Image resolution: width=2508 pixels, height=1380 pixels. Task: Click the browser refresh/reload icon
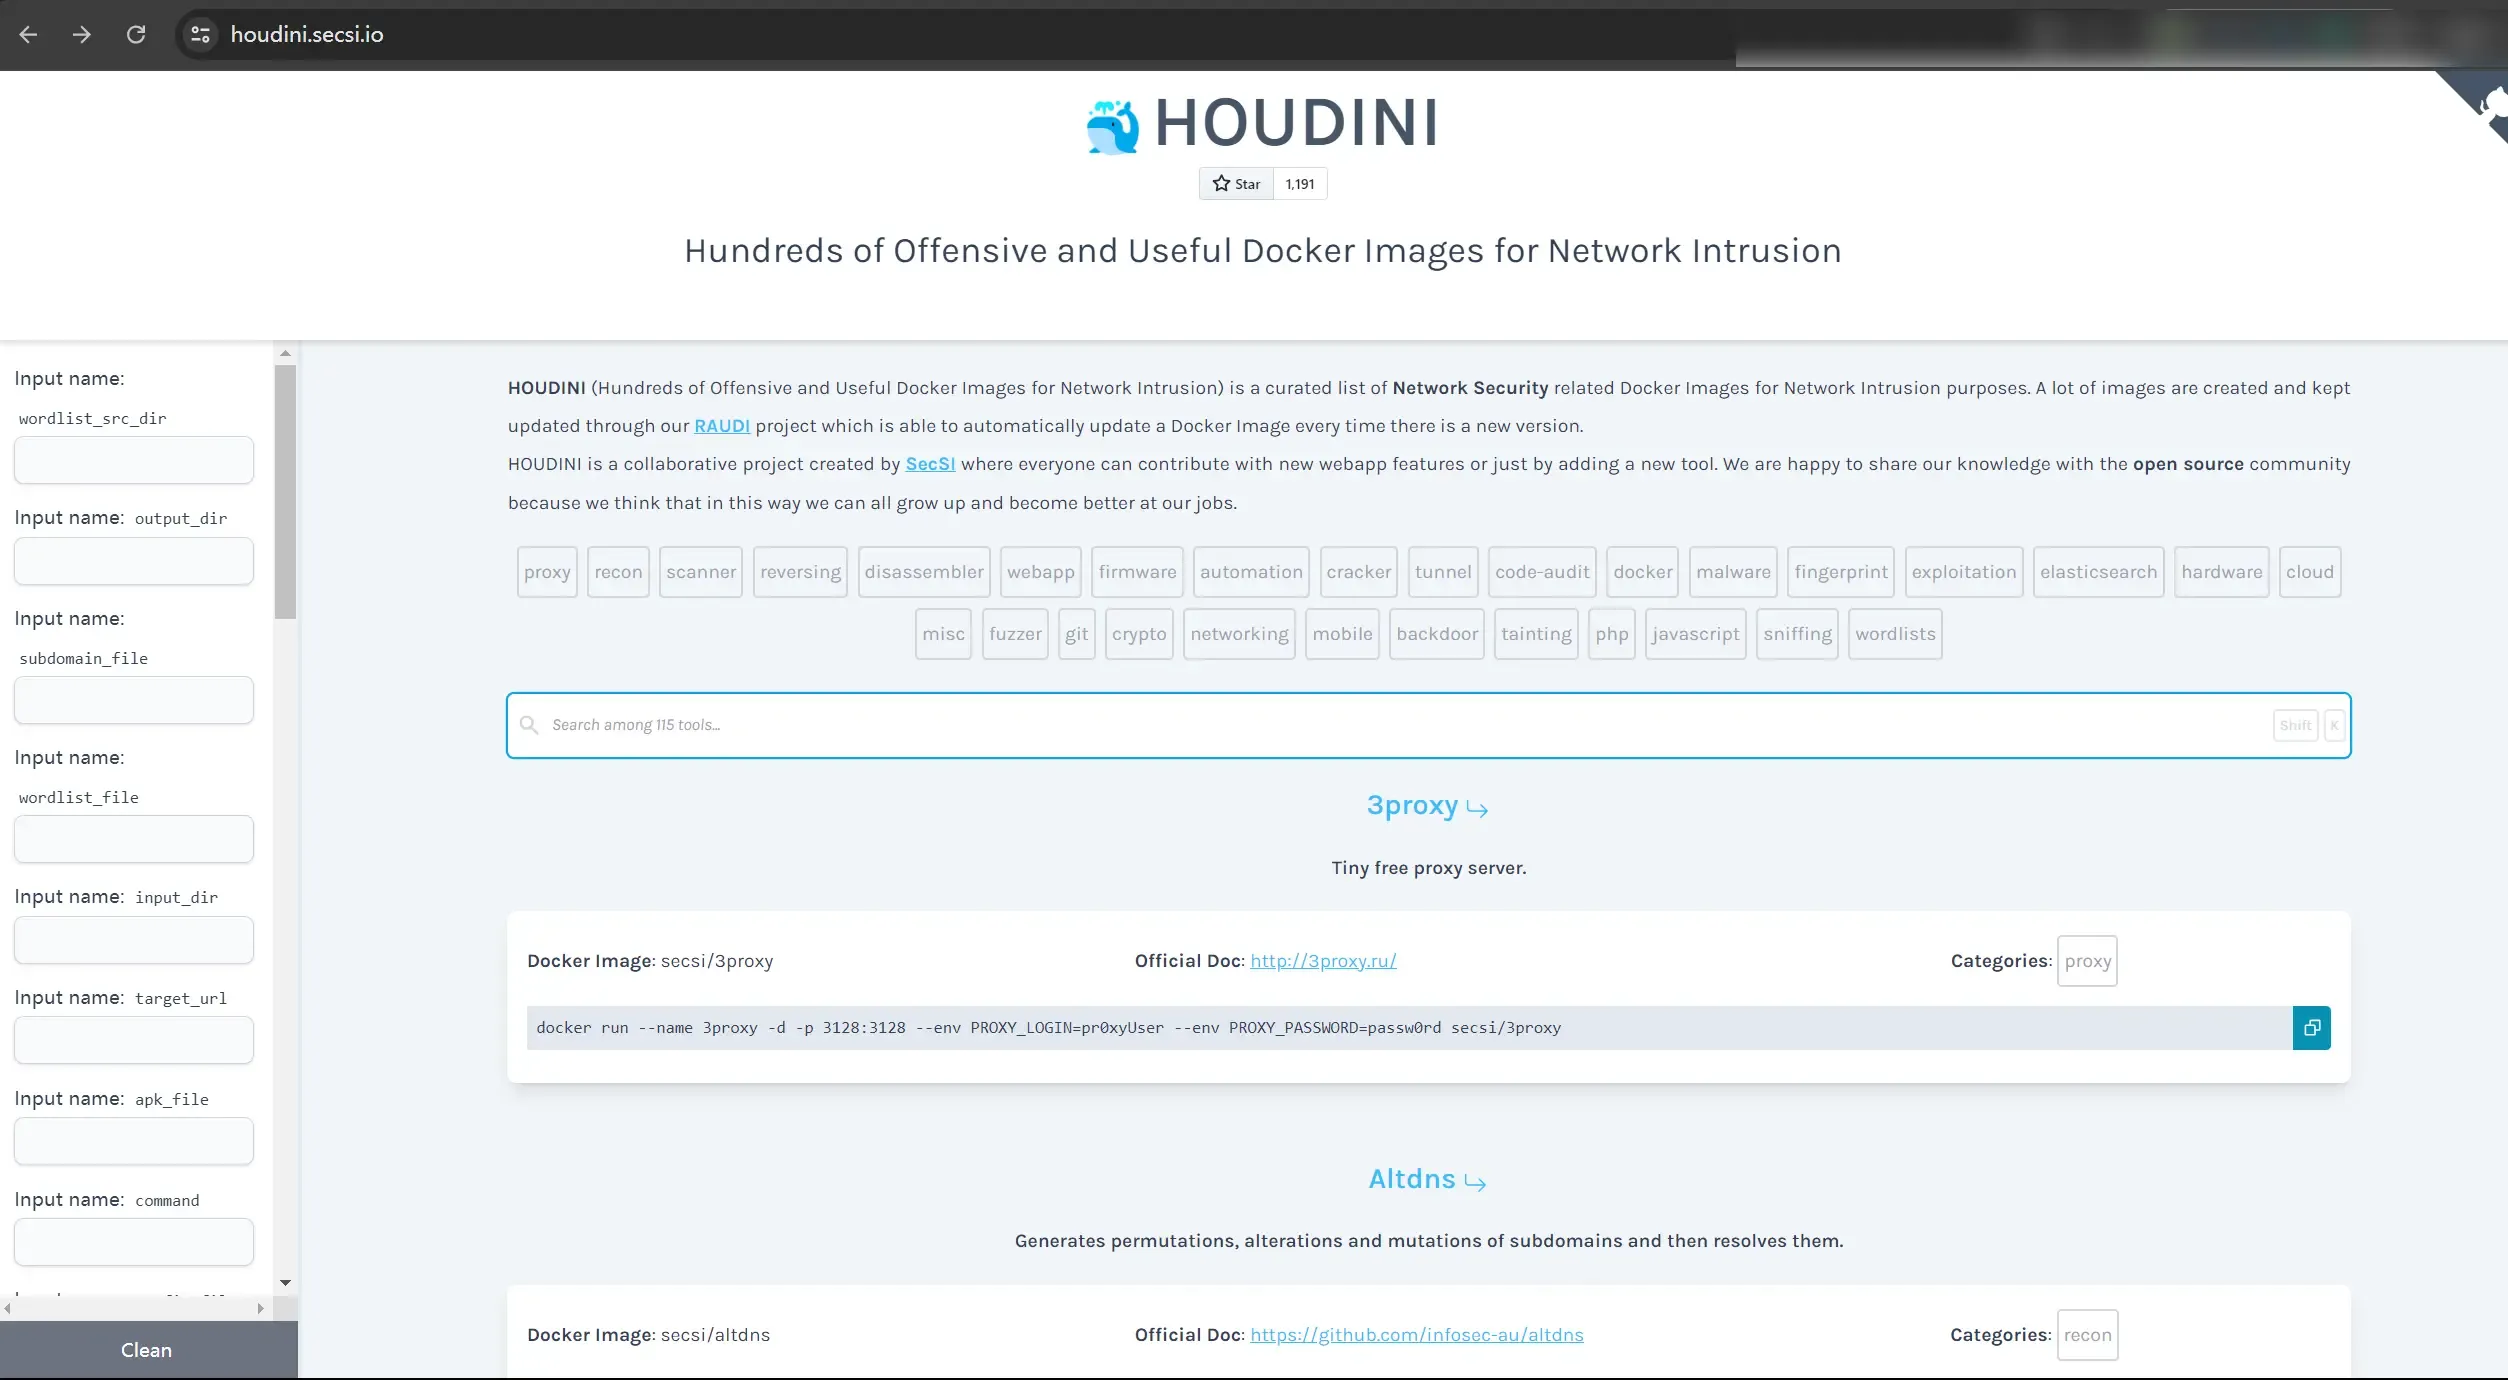[x=136, y=34]
